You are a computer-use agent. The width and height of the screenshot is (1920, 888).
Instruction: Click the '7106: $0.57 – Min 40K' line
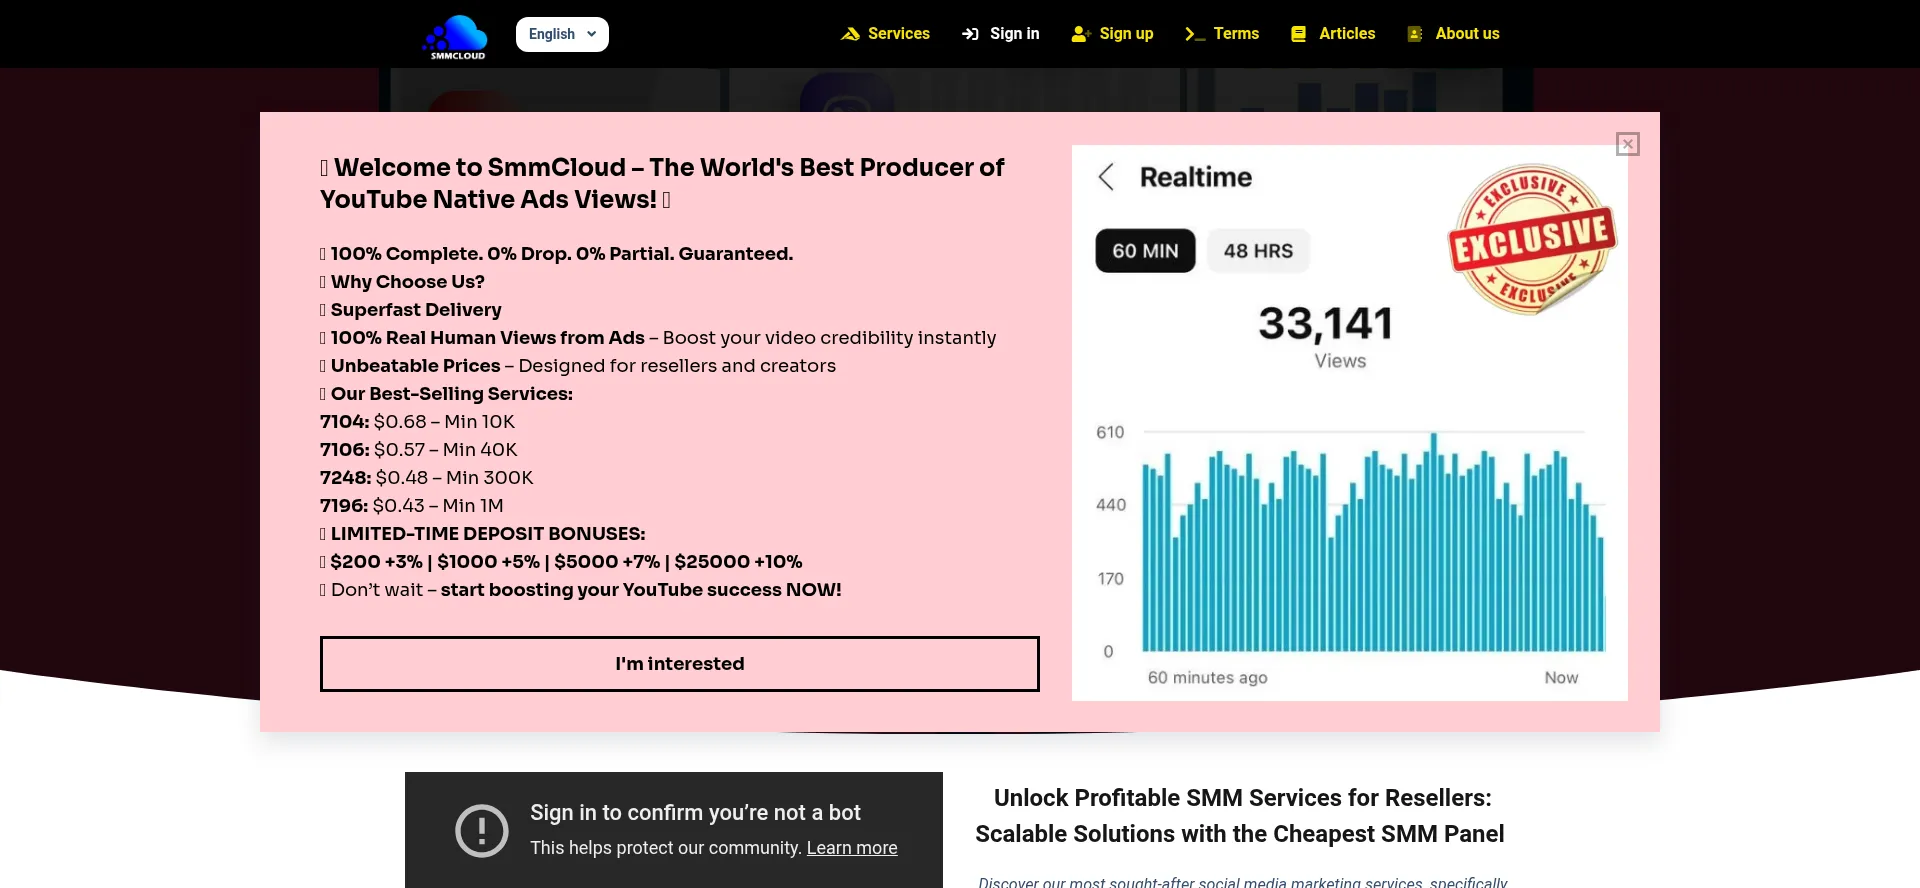pos(419,450)
